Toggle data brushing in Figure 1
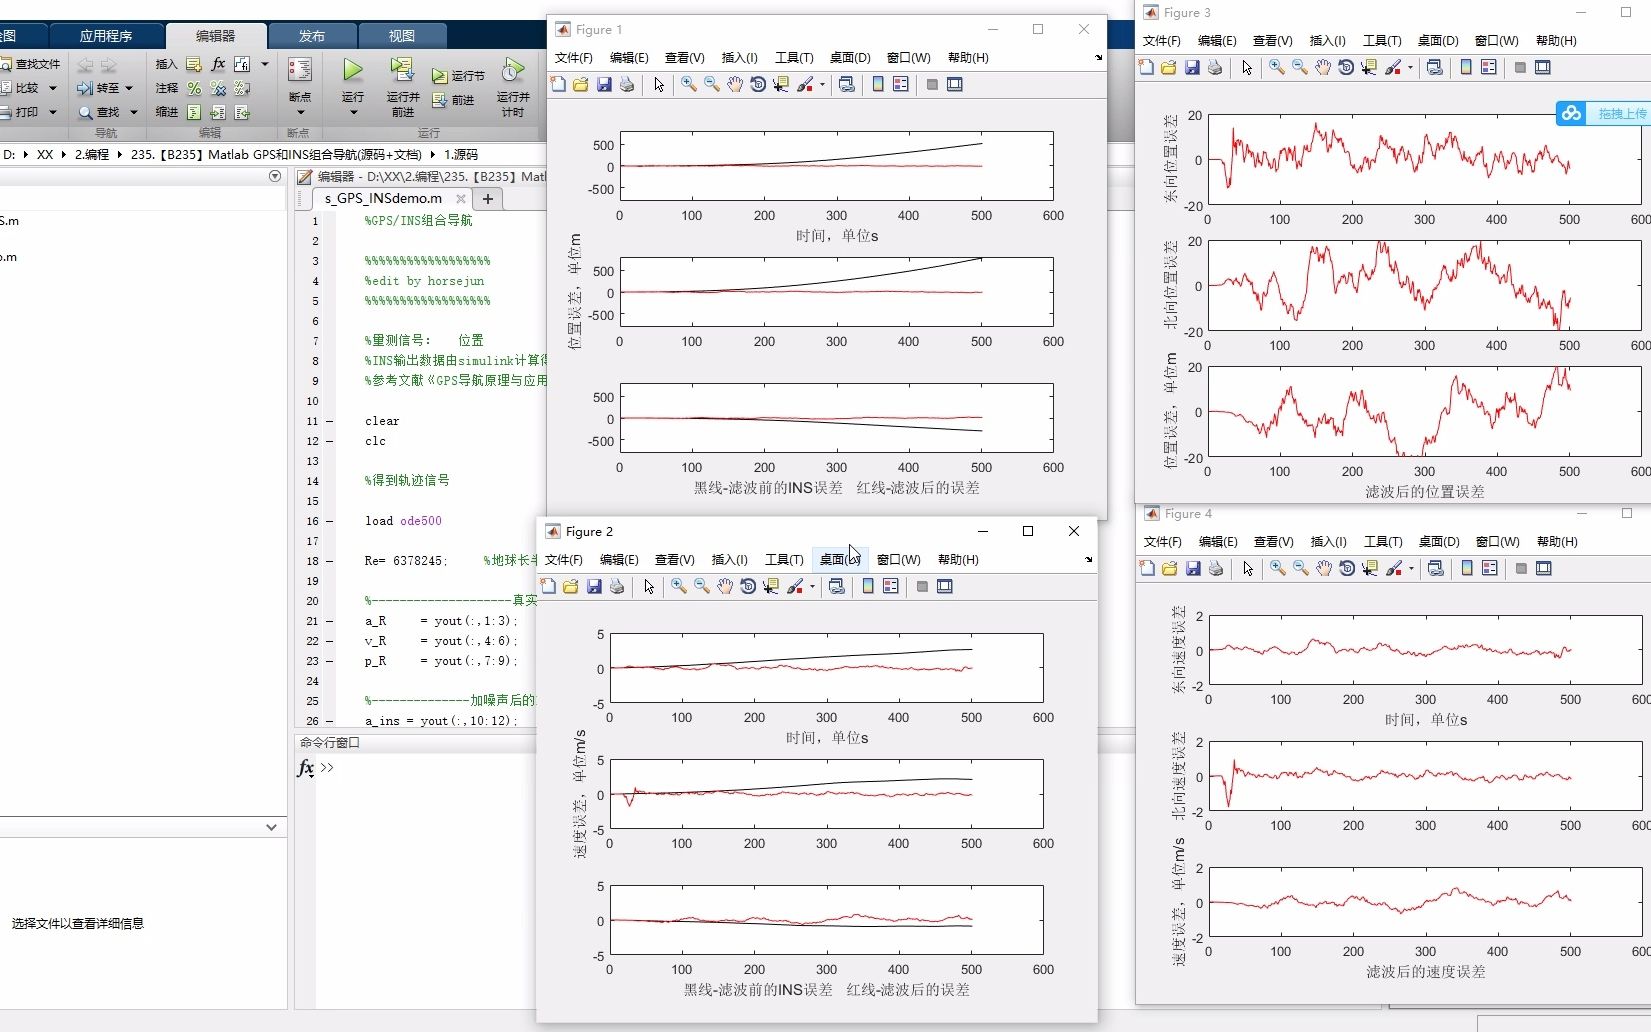Viewport: 1651px width, 1032px height. 805,85
